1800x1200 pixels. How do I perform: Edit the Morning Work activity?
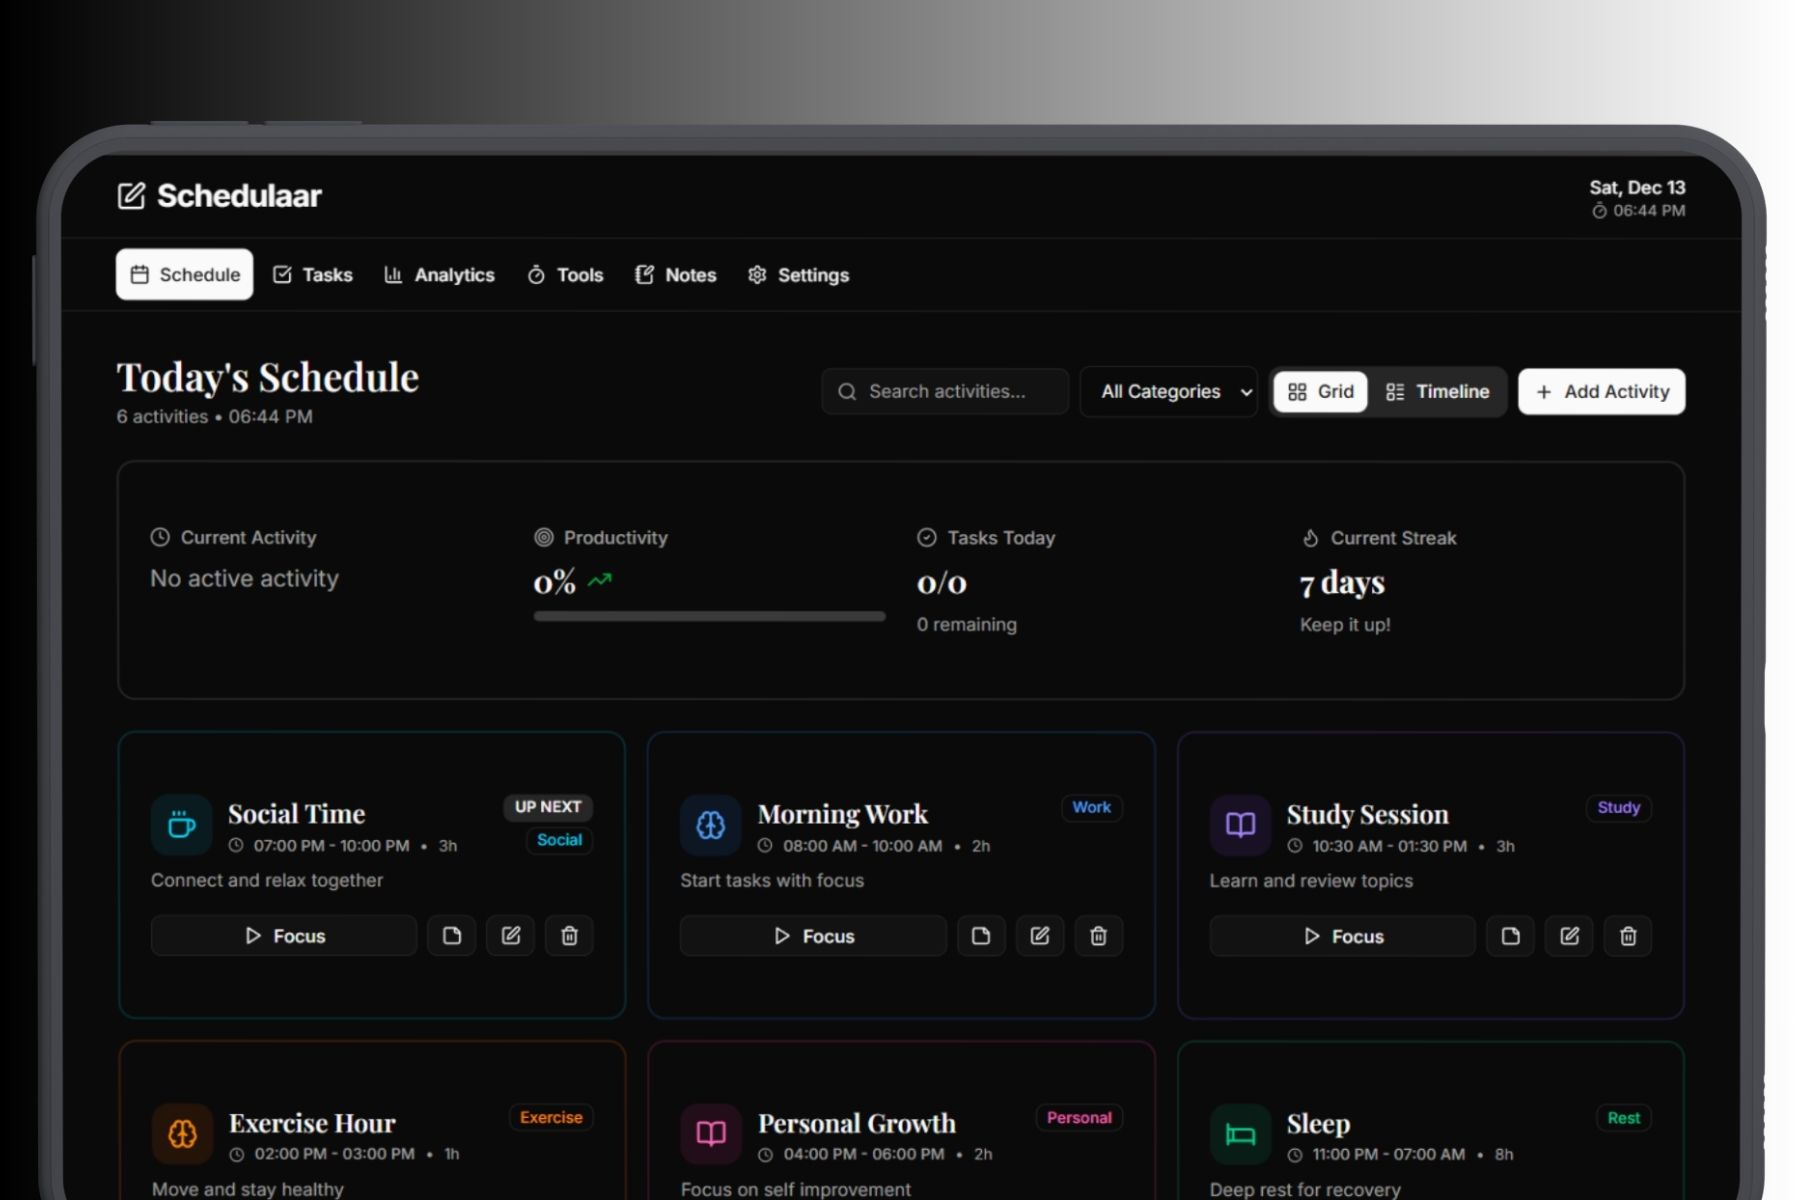click(1040, 936)
